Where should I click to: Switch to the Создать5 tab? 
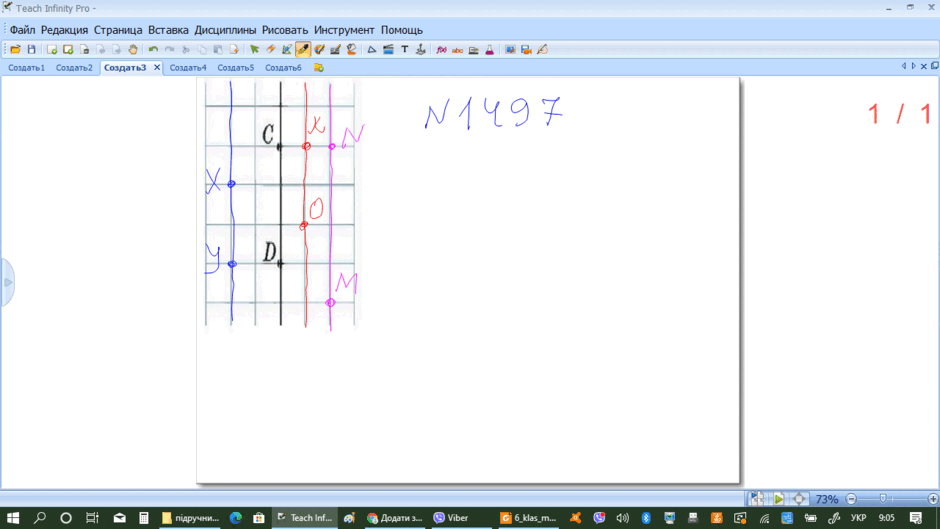point(236,68)
